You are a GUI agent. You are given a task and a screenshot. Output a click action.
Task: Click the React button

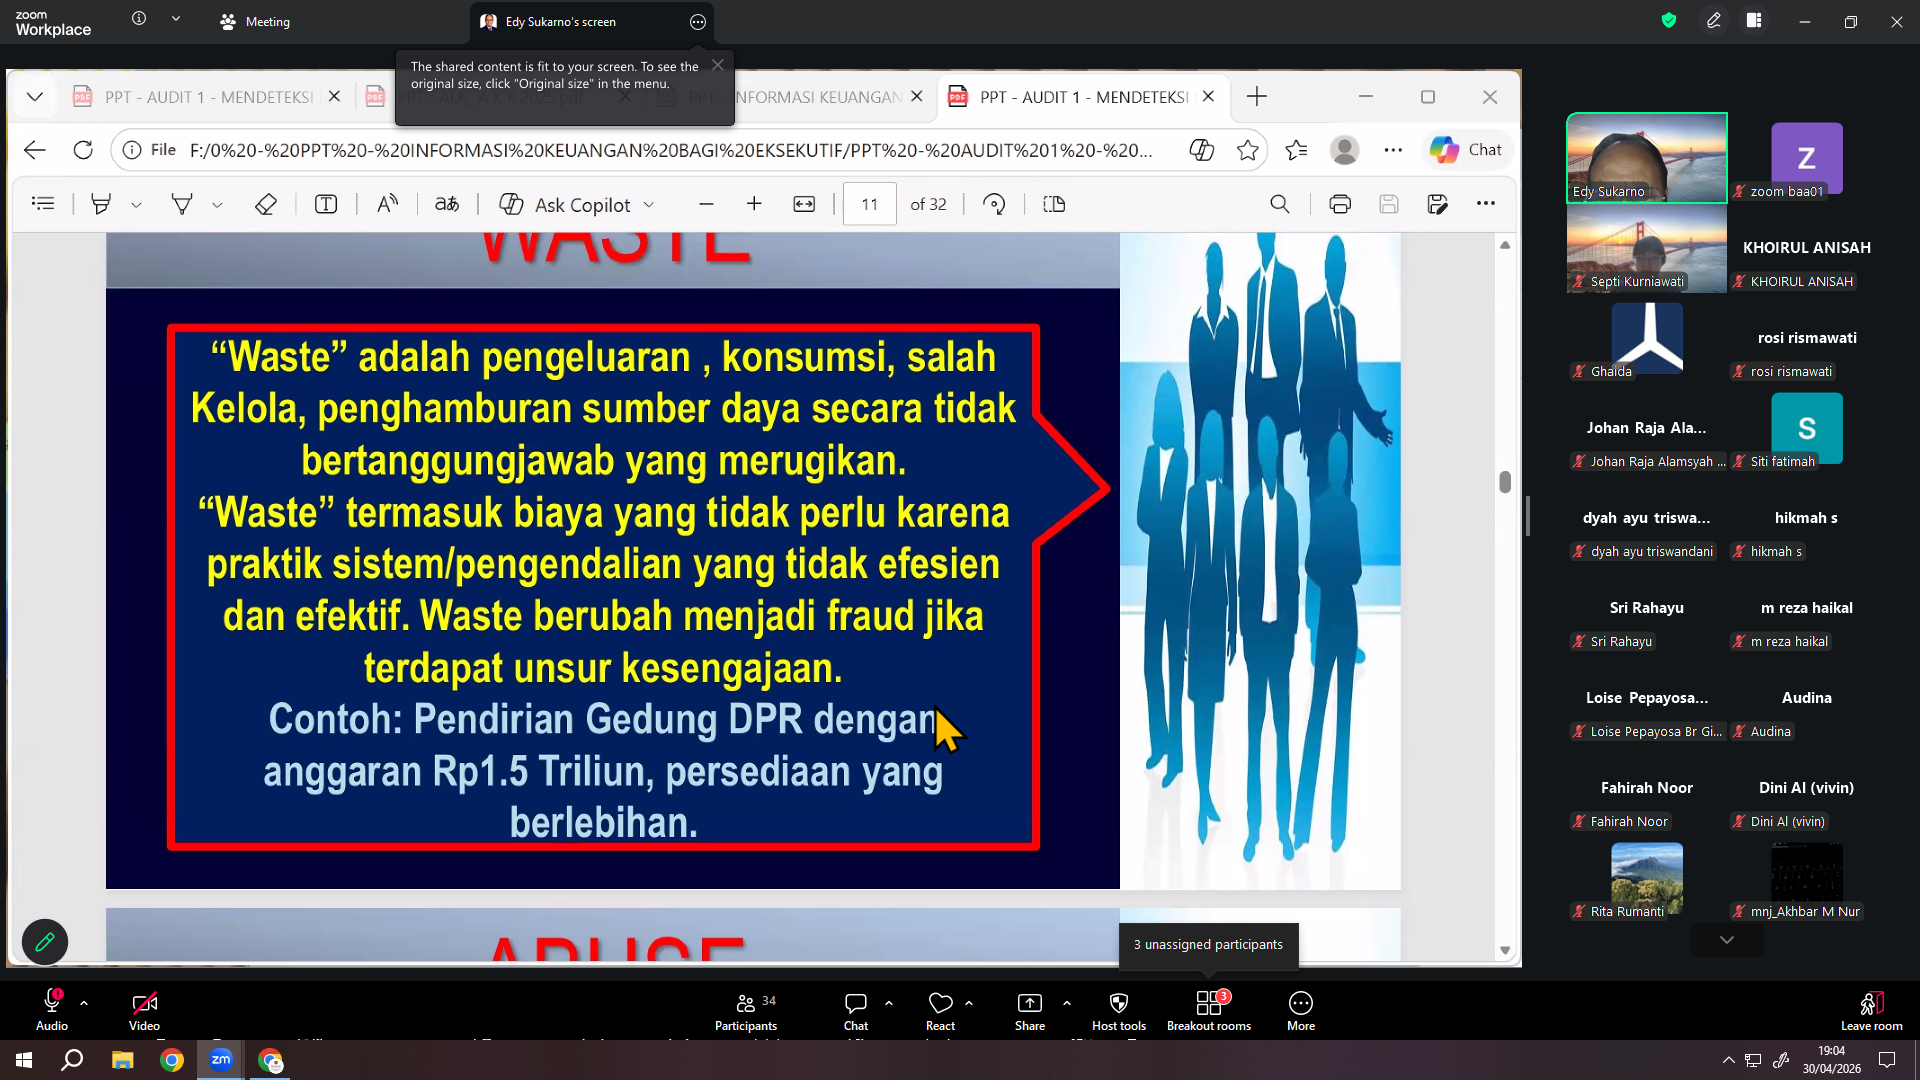(x=940, y=1010)
